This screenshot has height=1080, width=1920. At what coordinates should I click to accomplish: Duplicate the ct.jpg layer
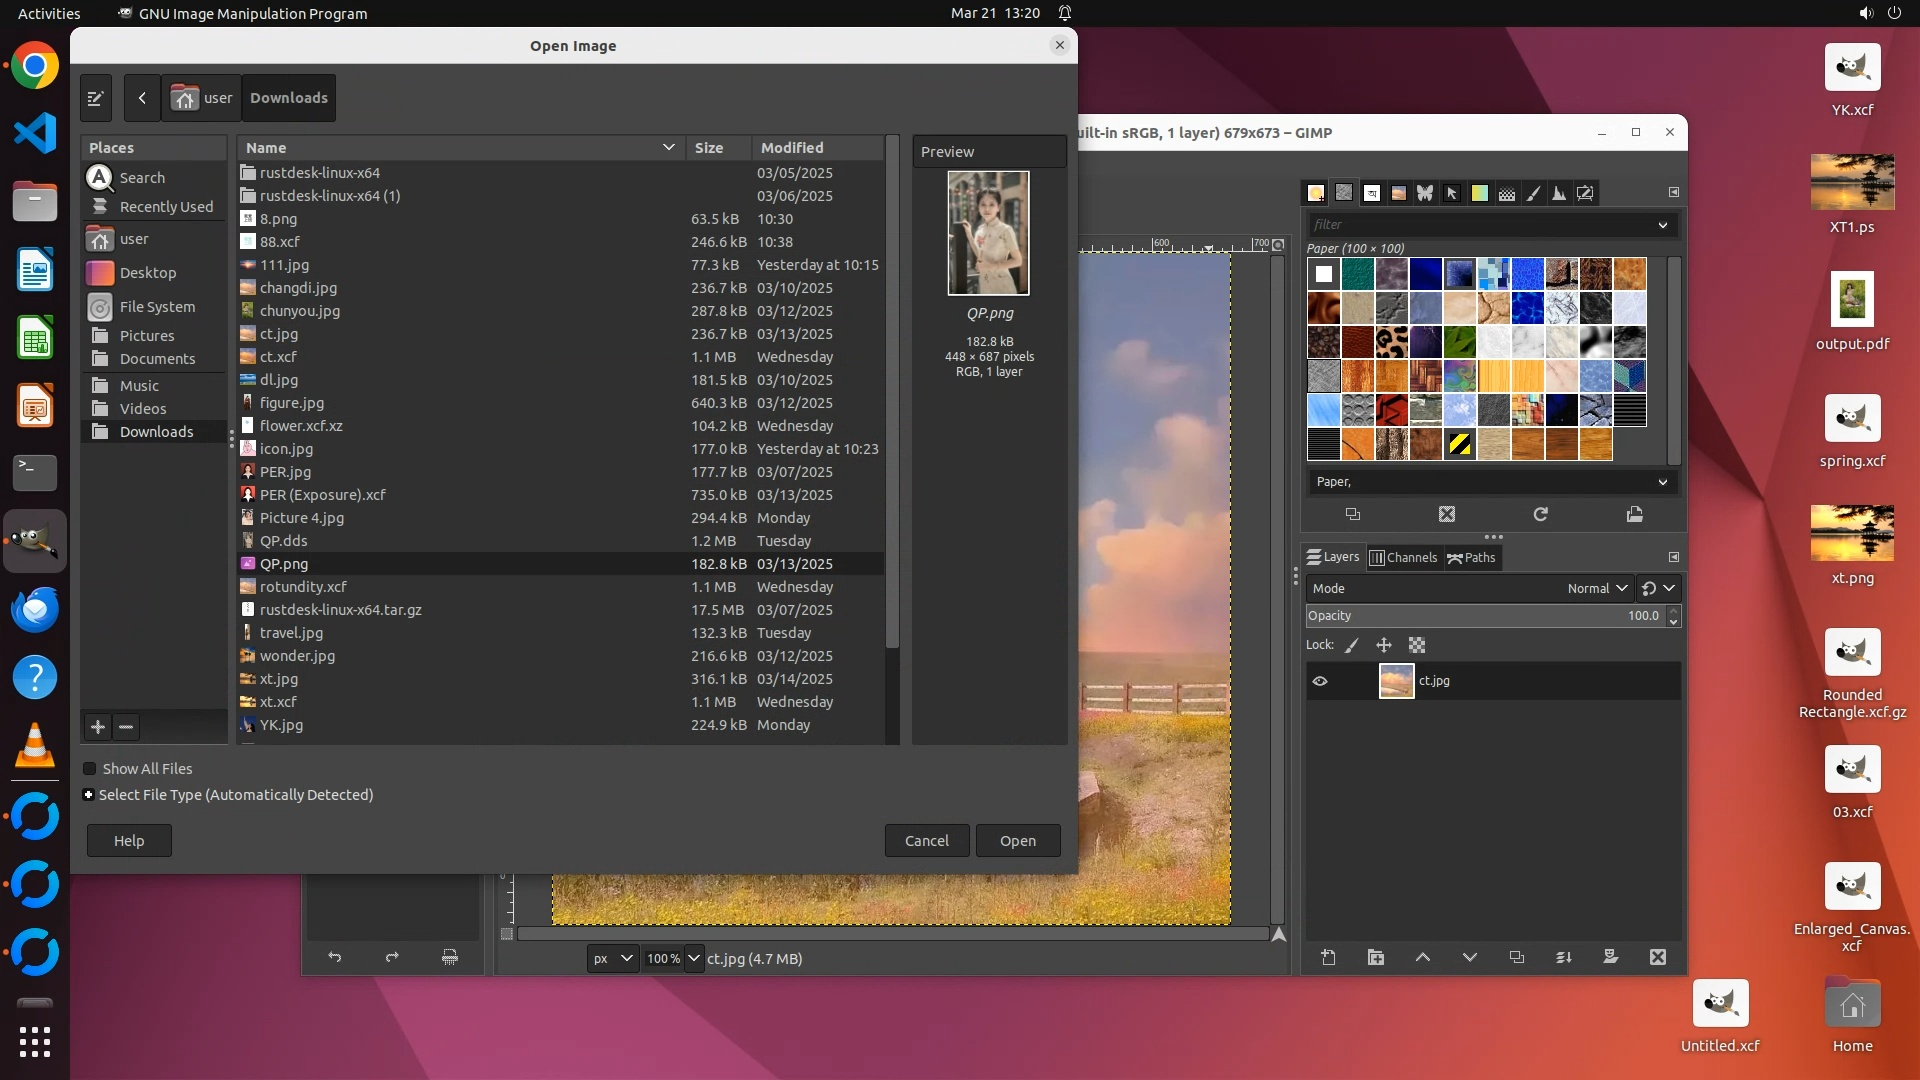coord(1516,957)
